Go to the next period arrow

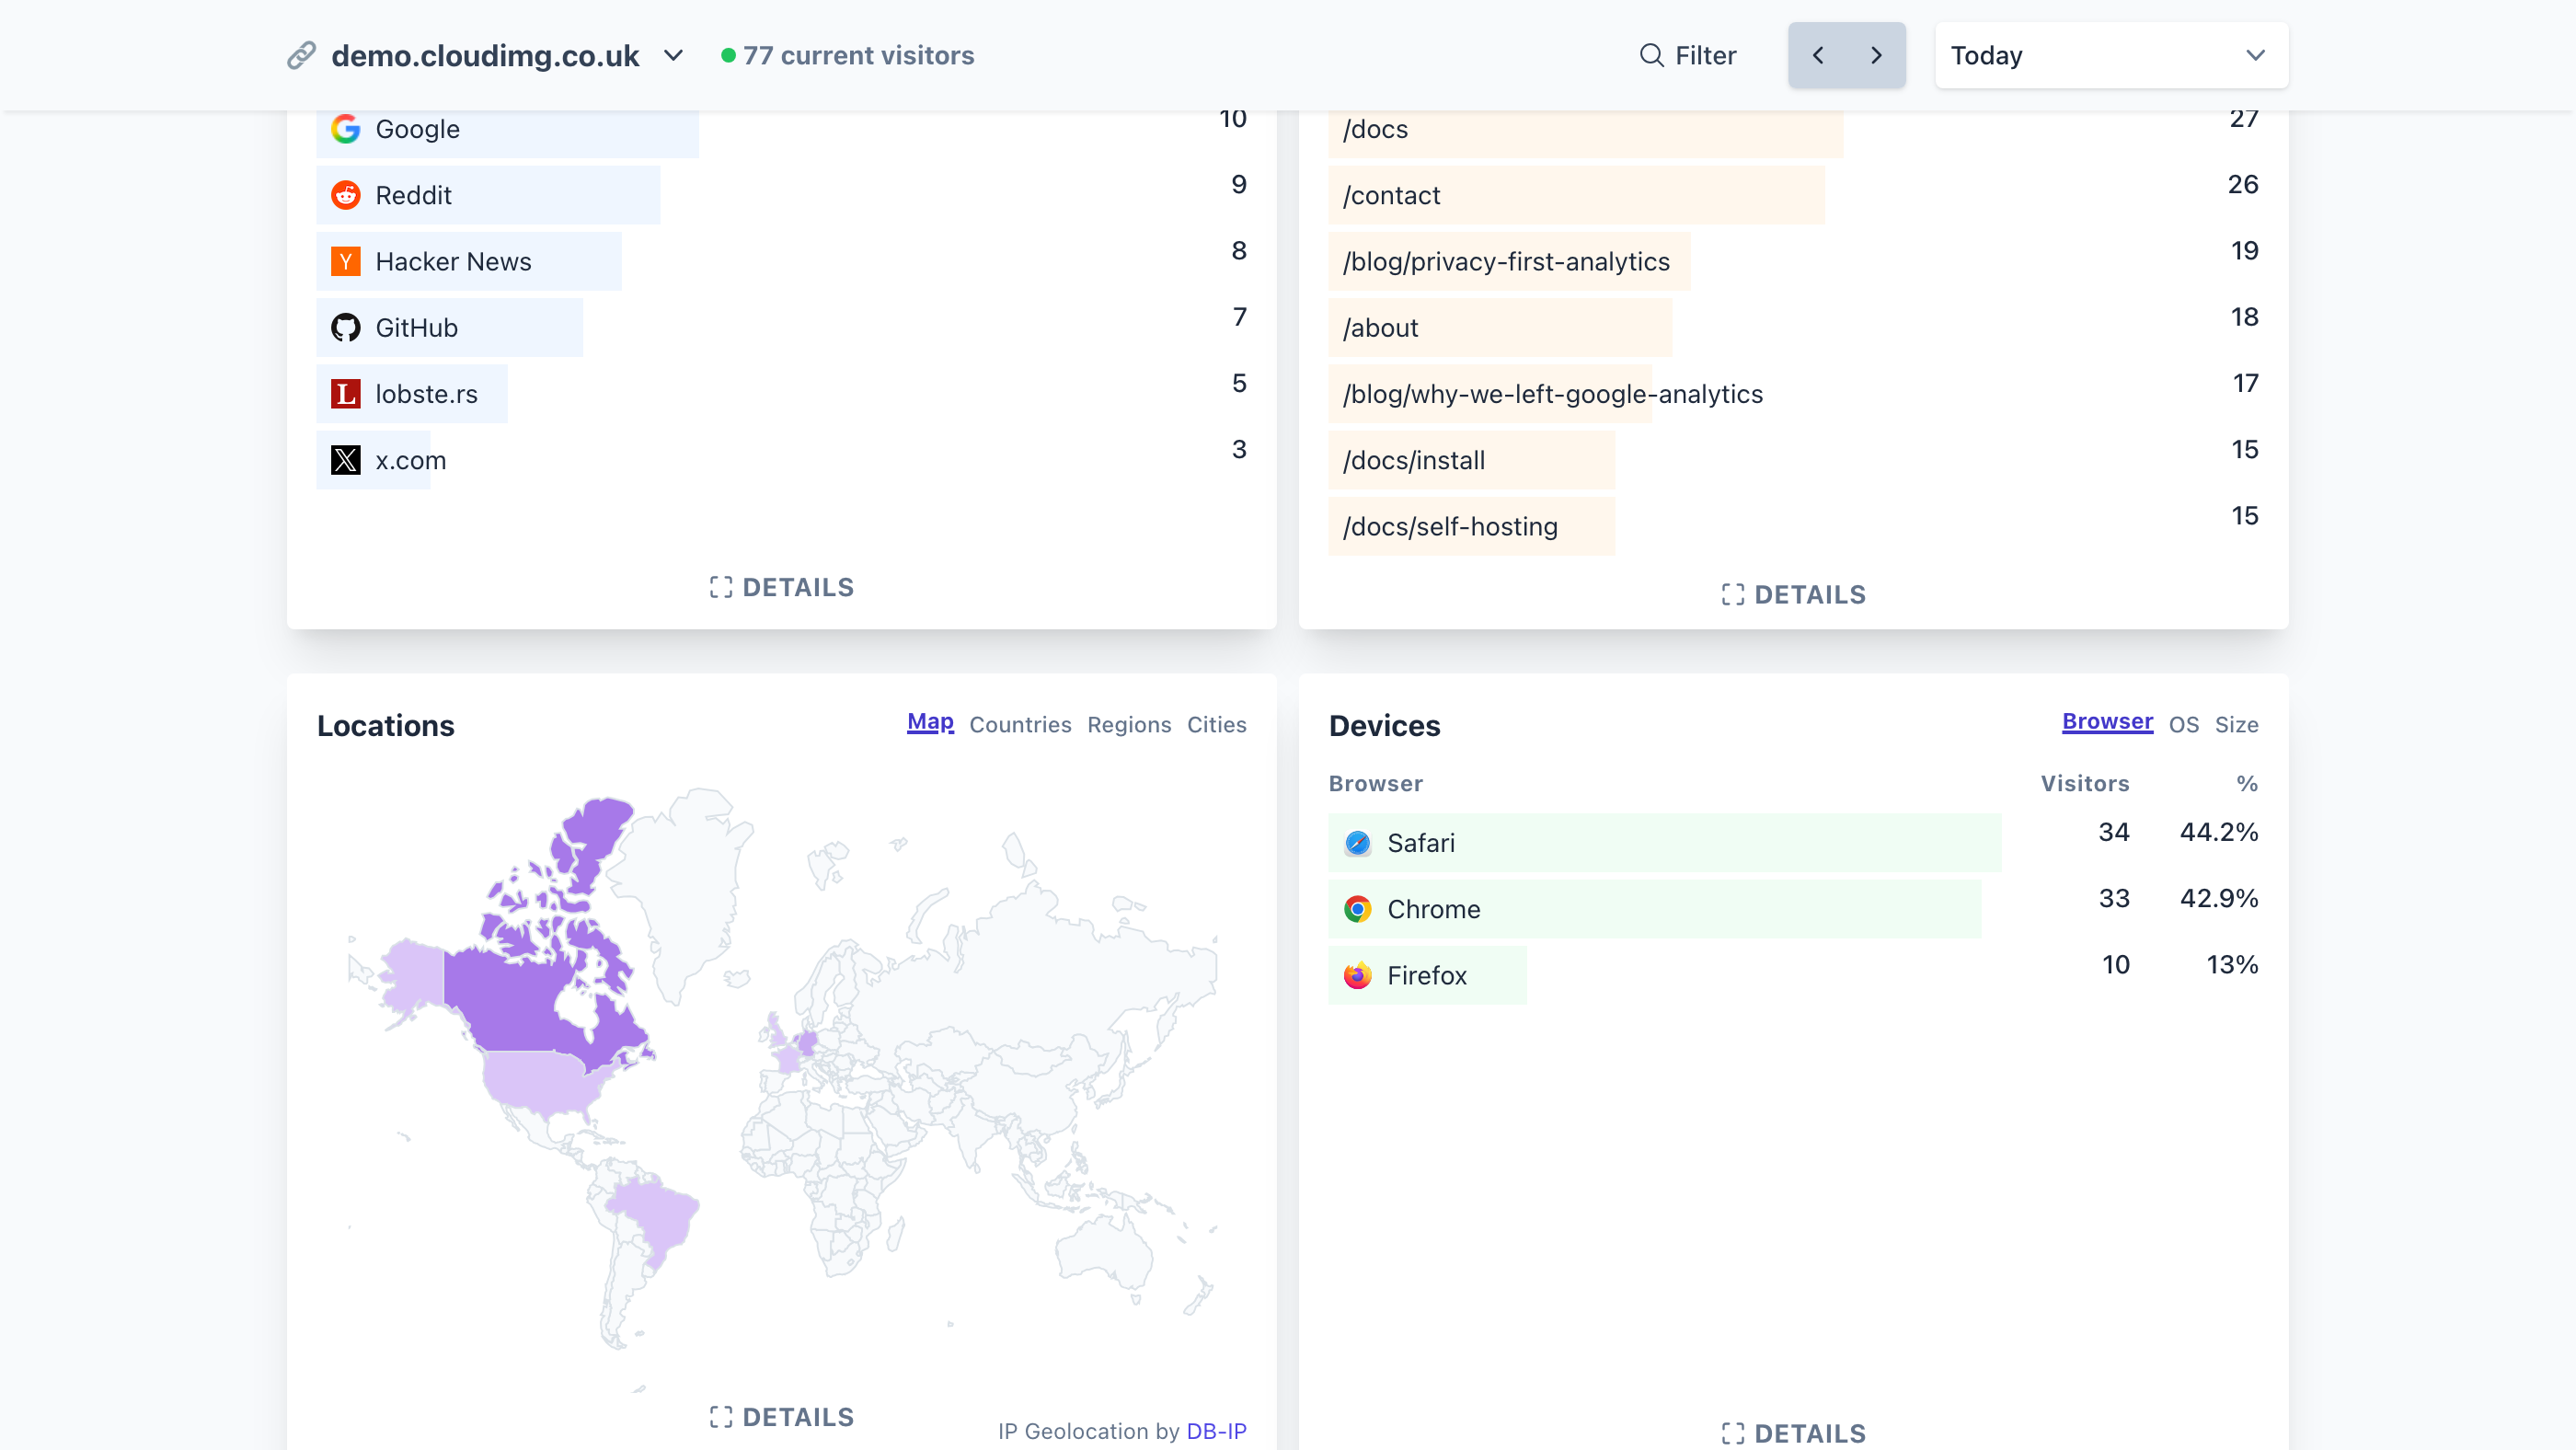coord(1876,55)
